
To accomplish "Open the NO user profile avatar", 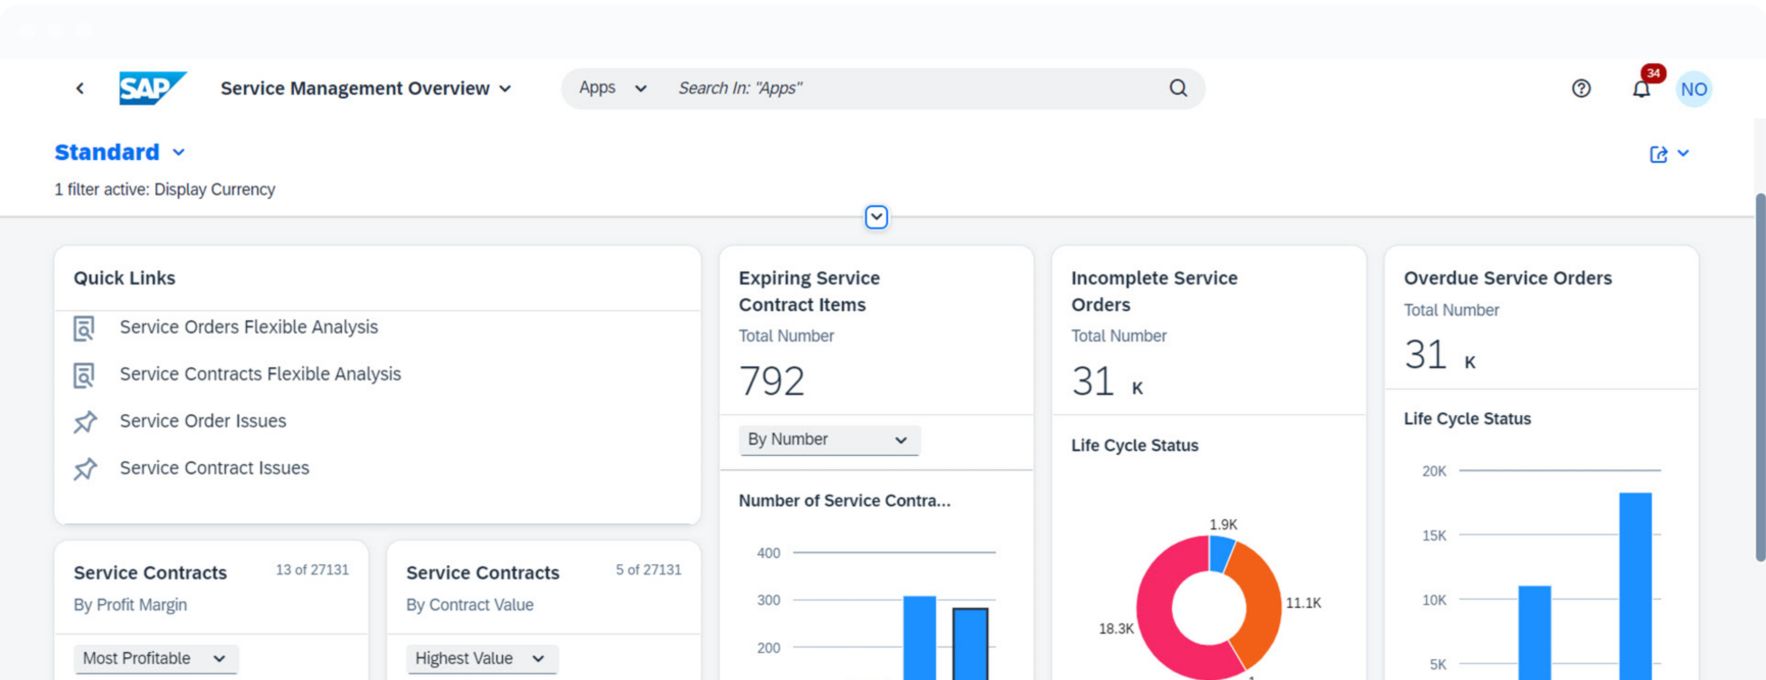I will pyautogui.click(x=1693, y=89).
